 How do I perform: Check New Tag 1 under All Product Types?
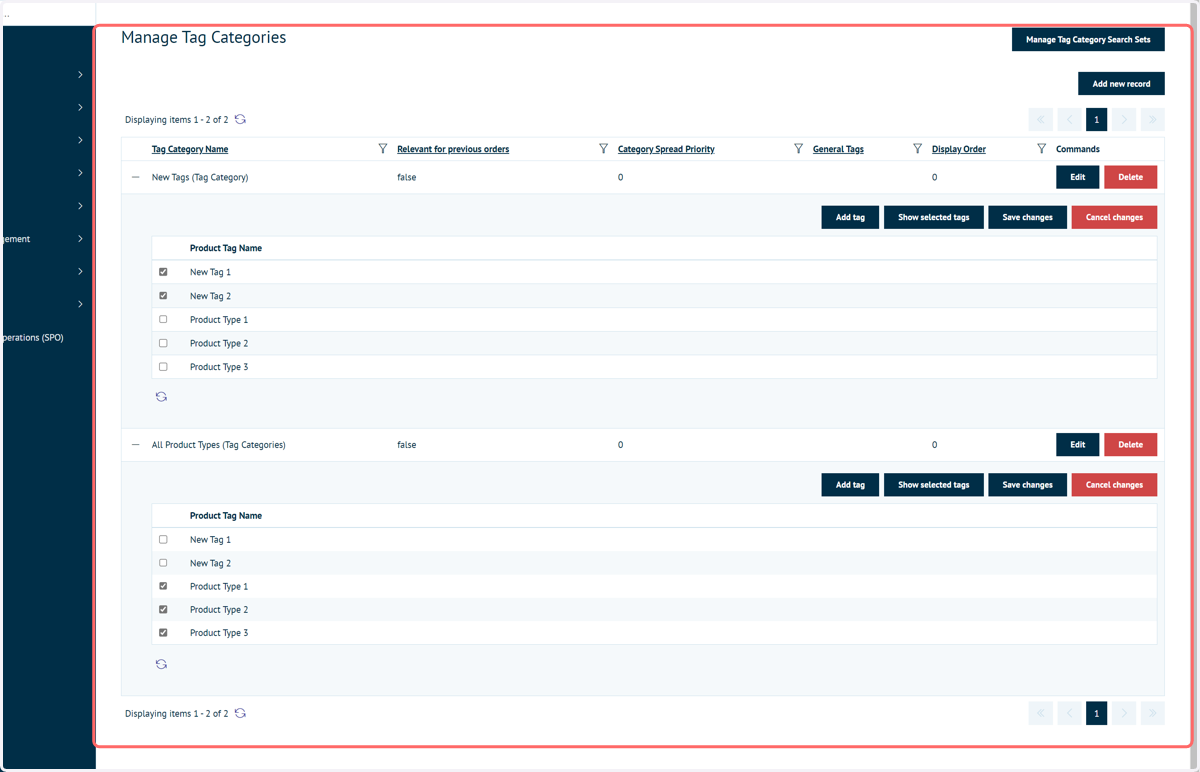coord(163,540)
